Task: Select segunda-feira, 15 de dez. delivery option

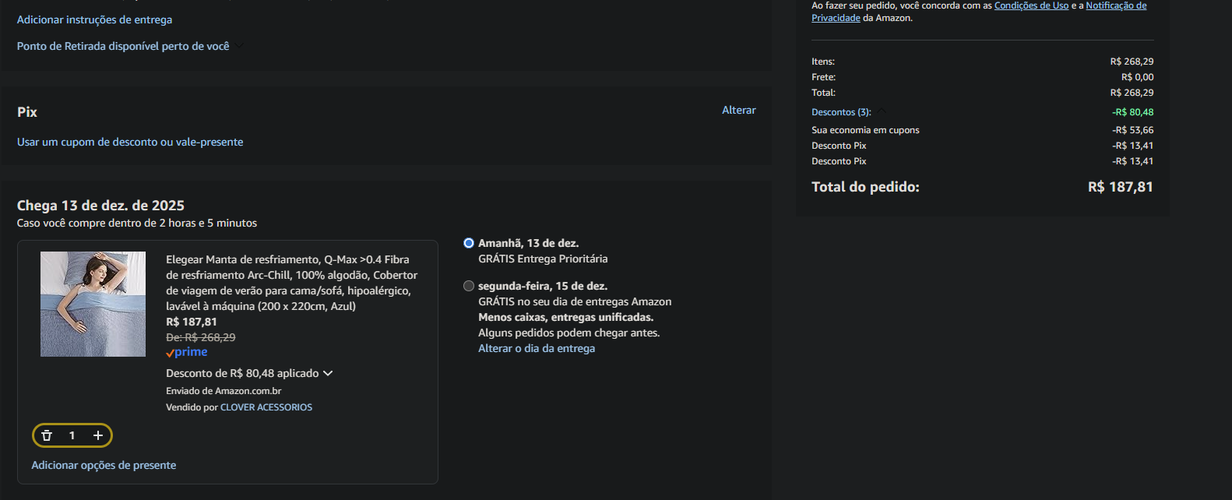Action: pyautogui.click(x=469, y=286)
